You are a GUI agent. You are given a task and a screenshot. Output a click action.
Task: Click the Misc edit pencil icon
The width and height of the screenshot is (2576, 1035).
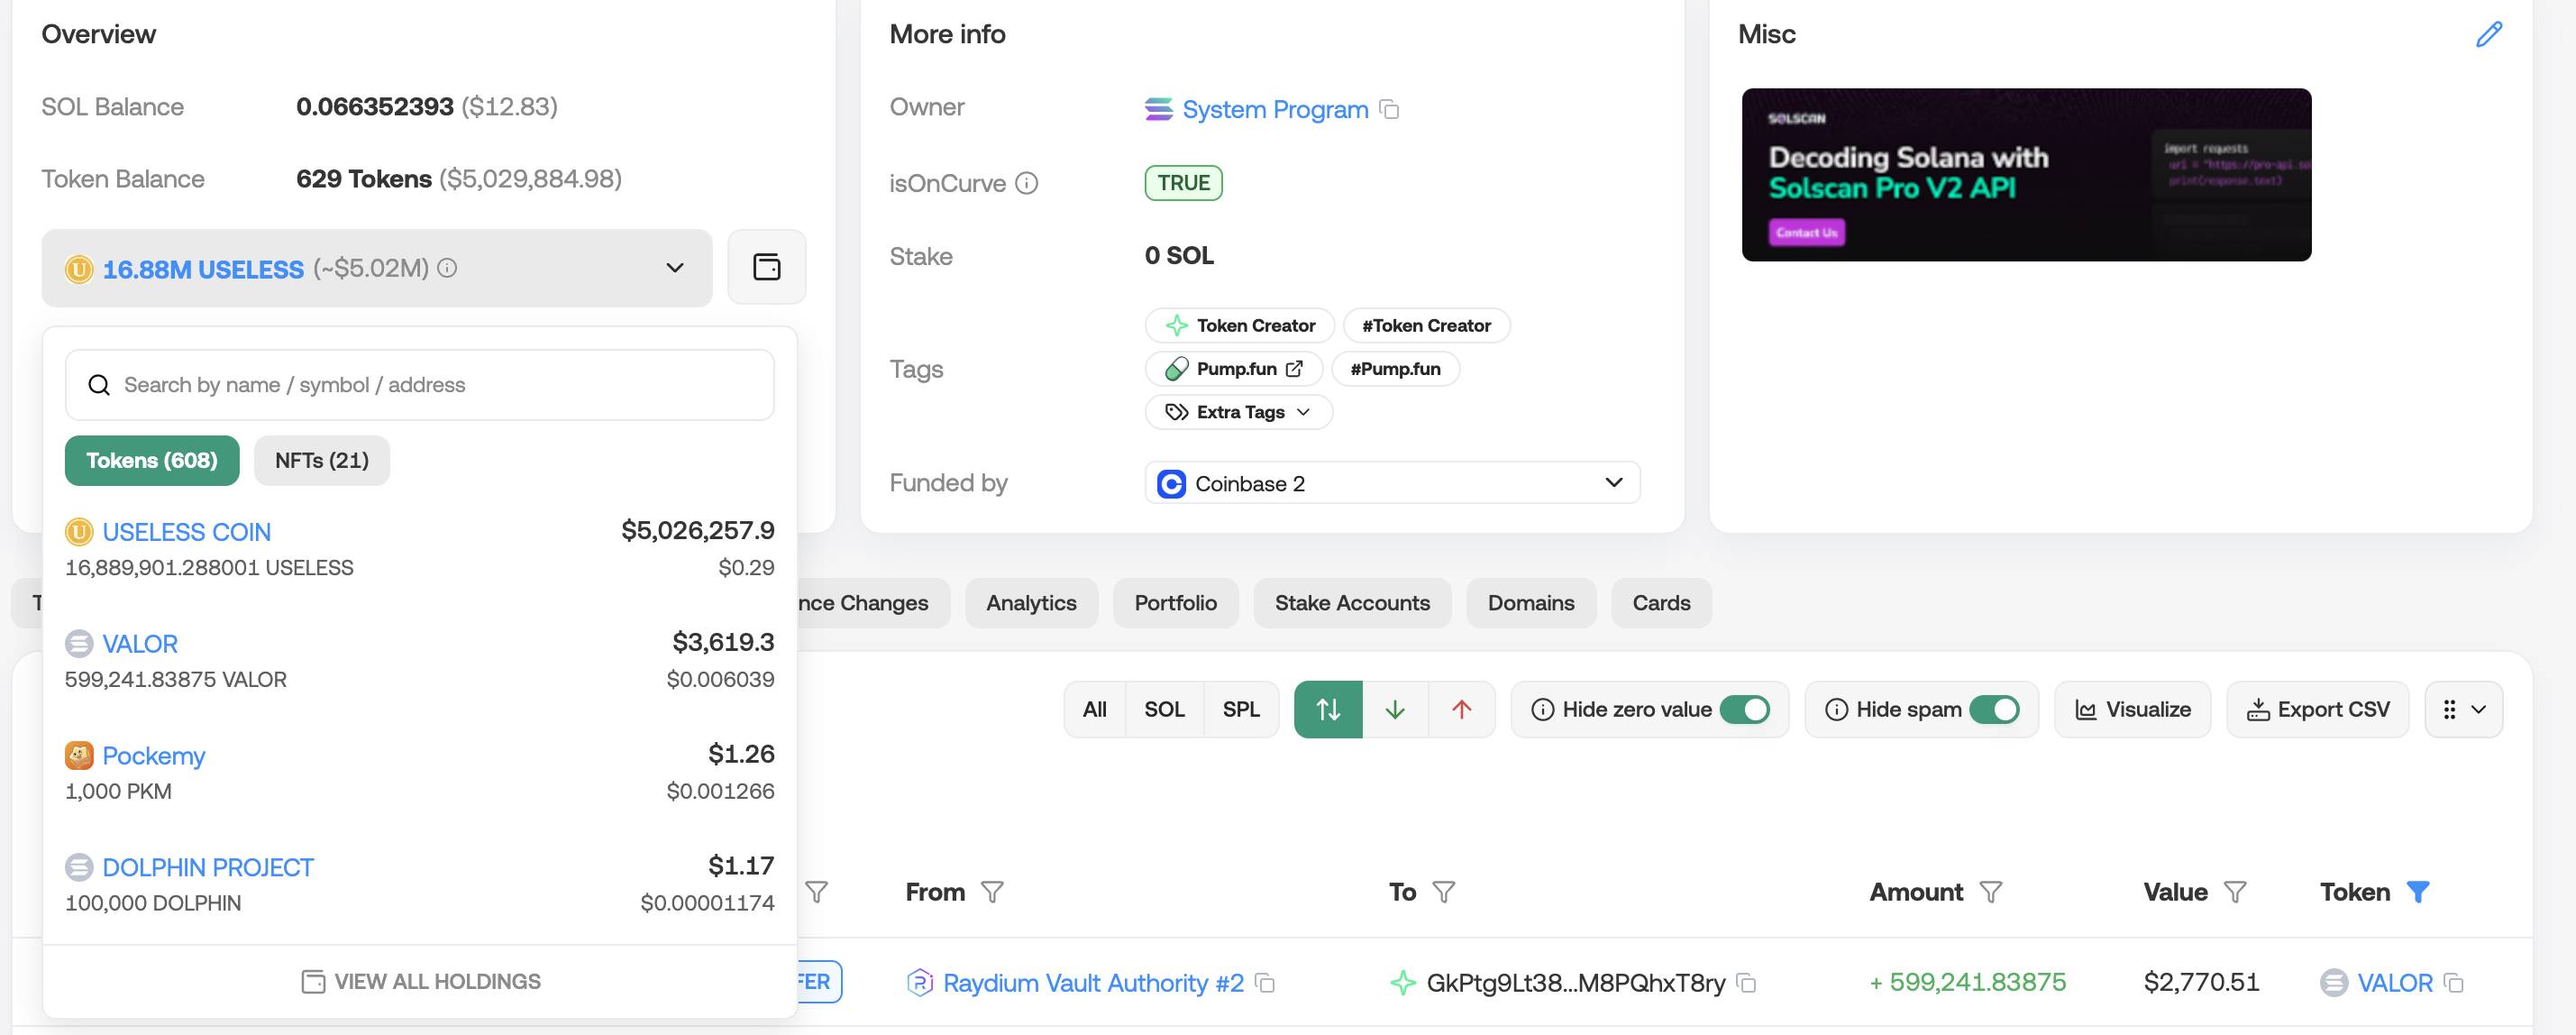tap(2488, 34)
